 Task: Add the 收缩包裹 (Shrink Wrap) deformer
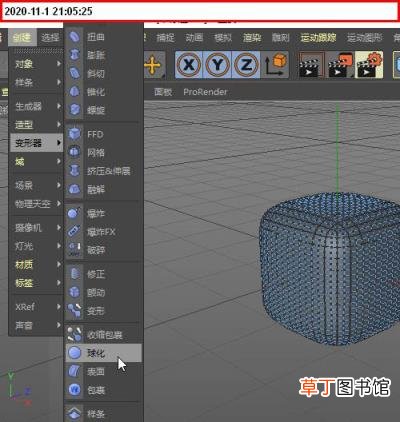pyautogui.click(x=104, y=335)
